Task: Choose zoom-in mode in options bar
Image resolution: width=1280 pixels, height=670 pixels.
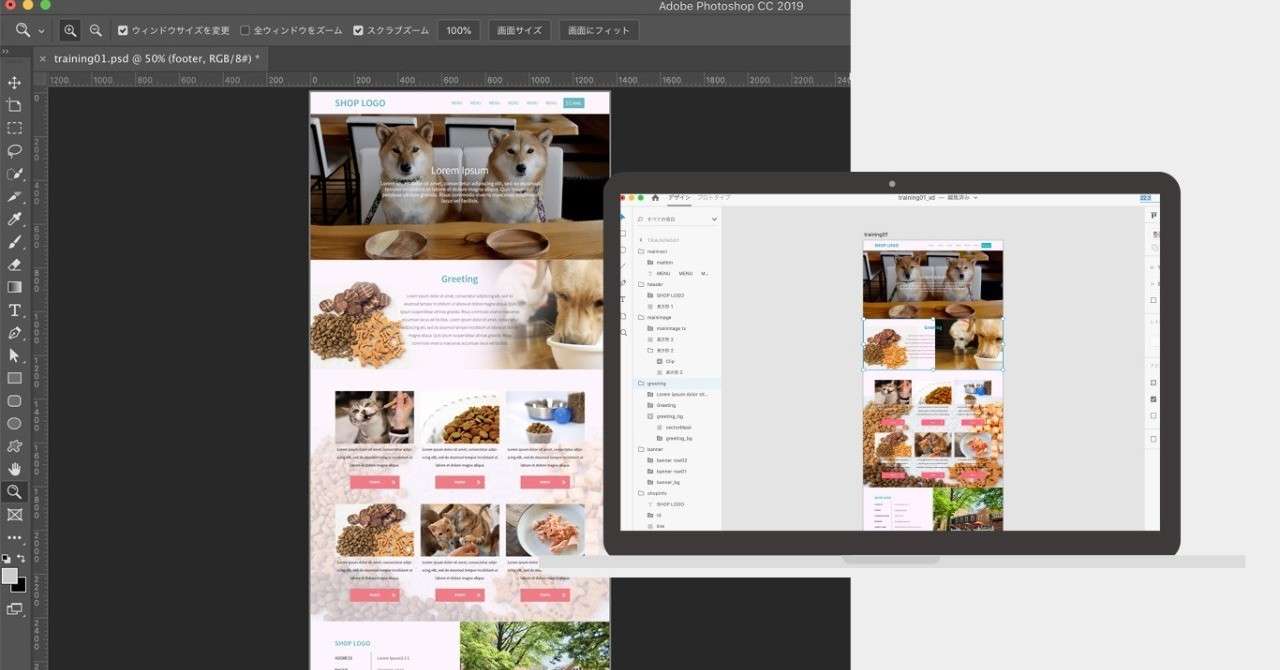Action: pos(70,31)
